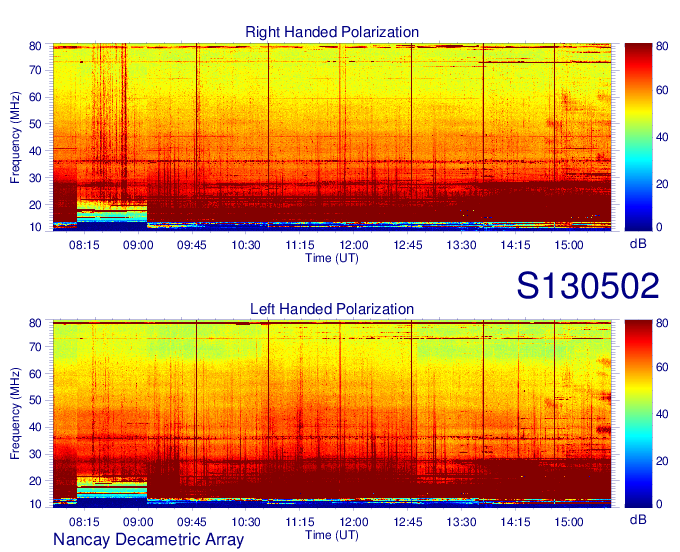The height and width of the screenshot is (552, 680).
Task: Click the 80 MHz frequency tick of Right Handed plot
Action: pos(35,46)
